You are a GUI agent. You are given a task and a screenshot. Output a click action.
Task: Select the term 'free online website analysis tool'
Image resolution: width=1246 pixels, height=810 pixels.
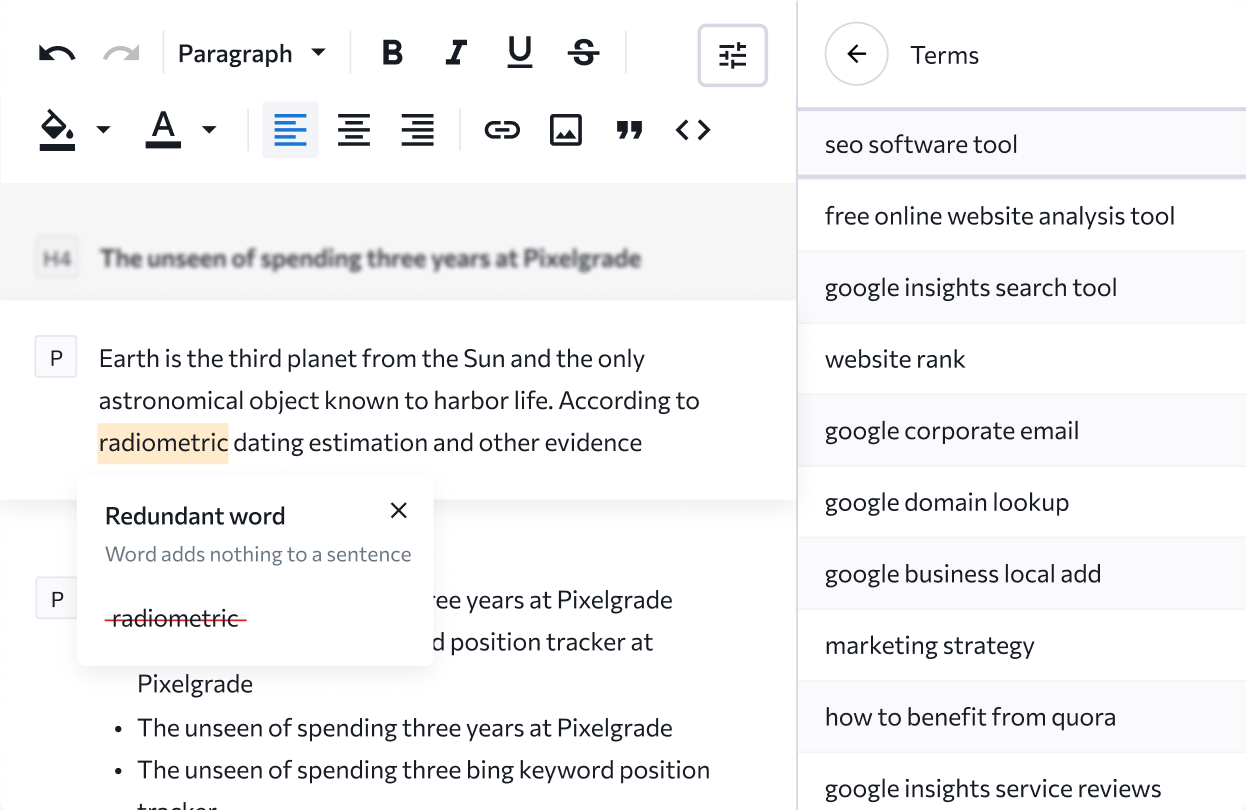(x=1022, y=216)
